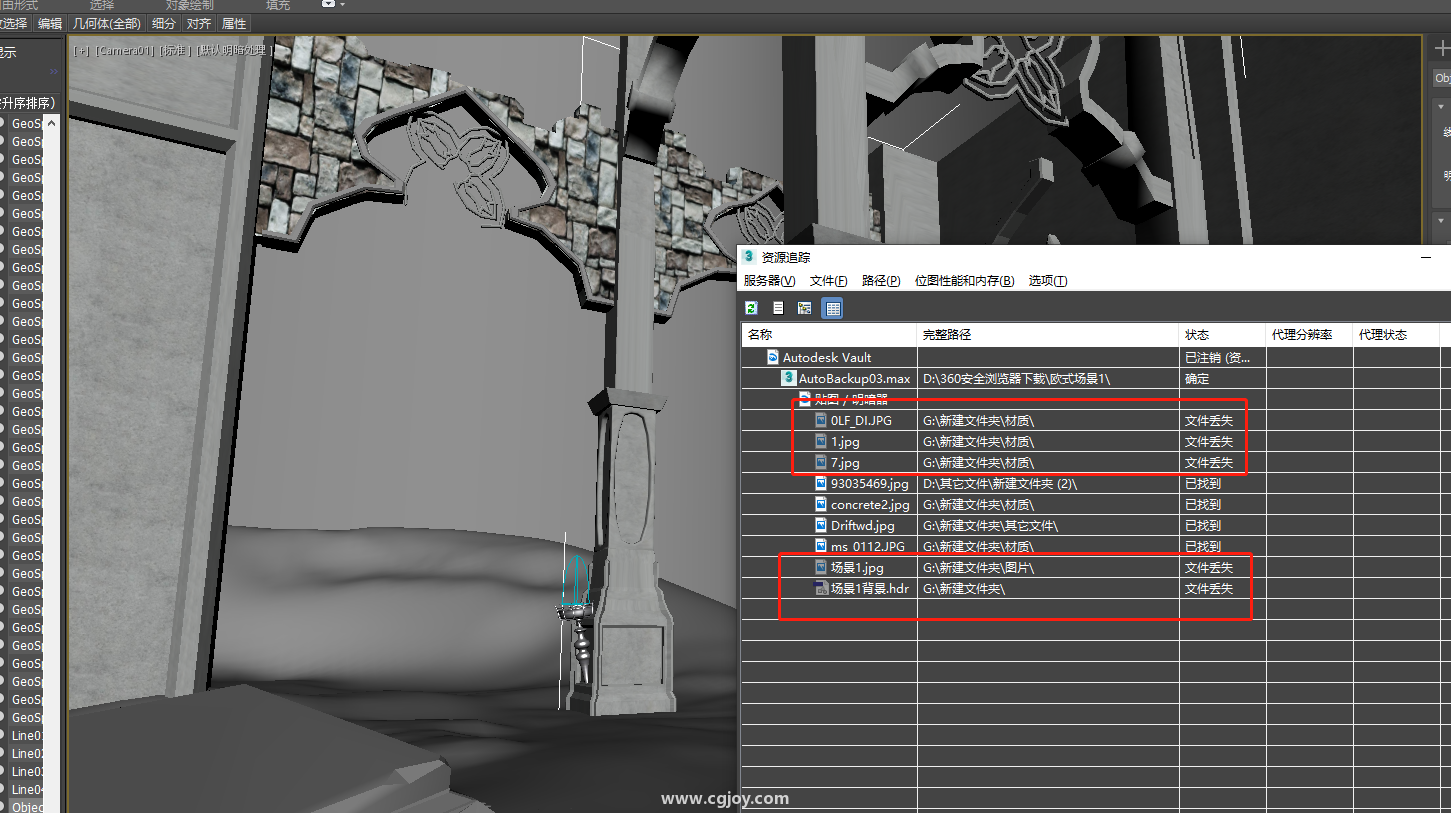Click the scene explorer scroll-up arrow

[x=54, y=121]
